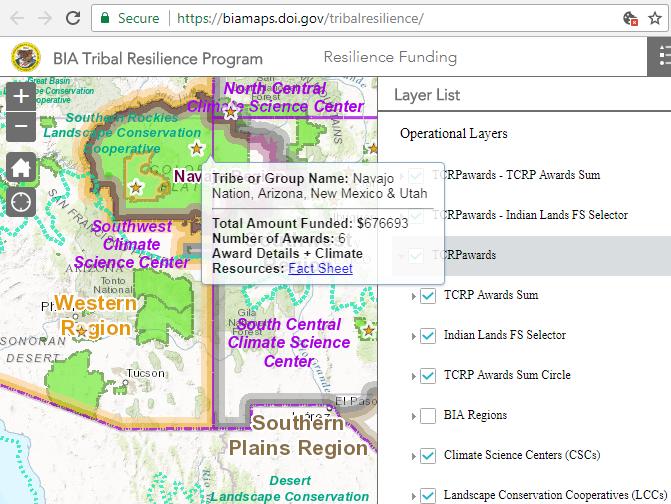Expand Indian Lands FS Selector legend

[413, 336]
